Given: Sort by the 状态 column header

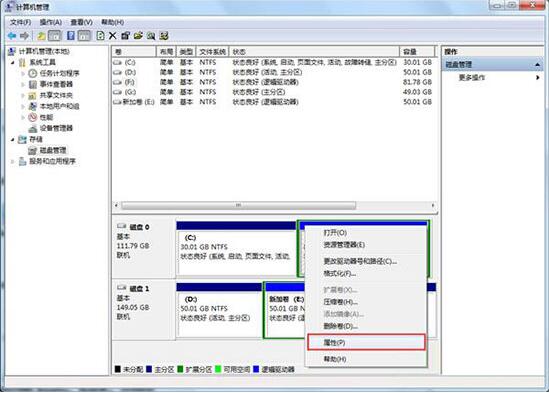Looking at the screenshot, I should click(314, 52).
